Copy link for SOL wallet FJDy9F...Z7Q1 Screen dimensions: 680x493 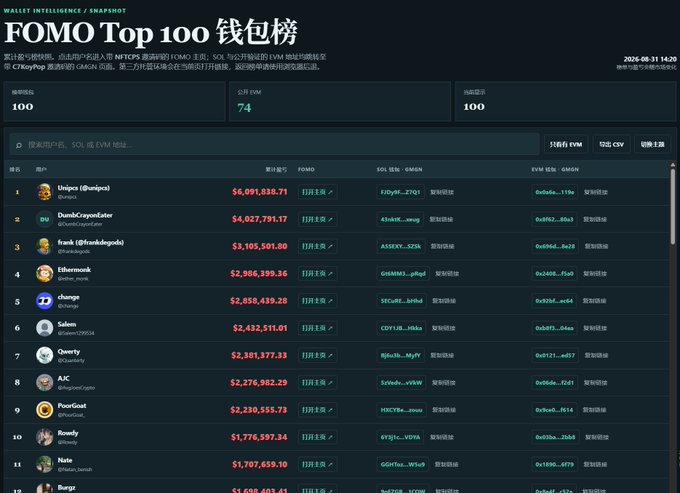click(442, 192)
